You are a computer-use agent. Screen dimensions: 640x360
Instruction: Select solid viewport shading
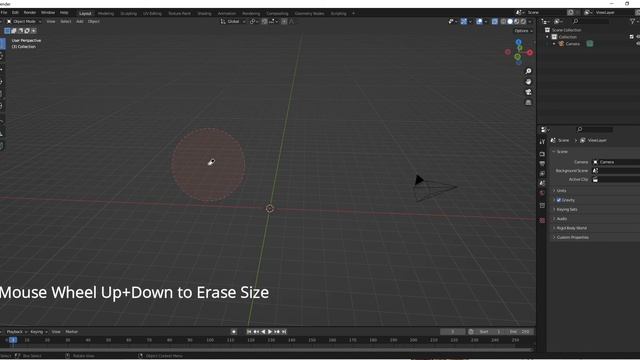coord(510,21)
